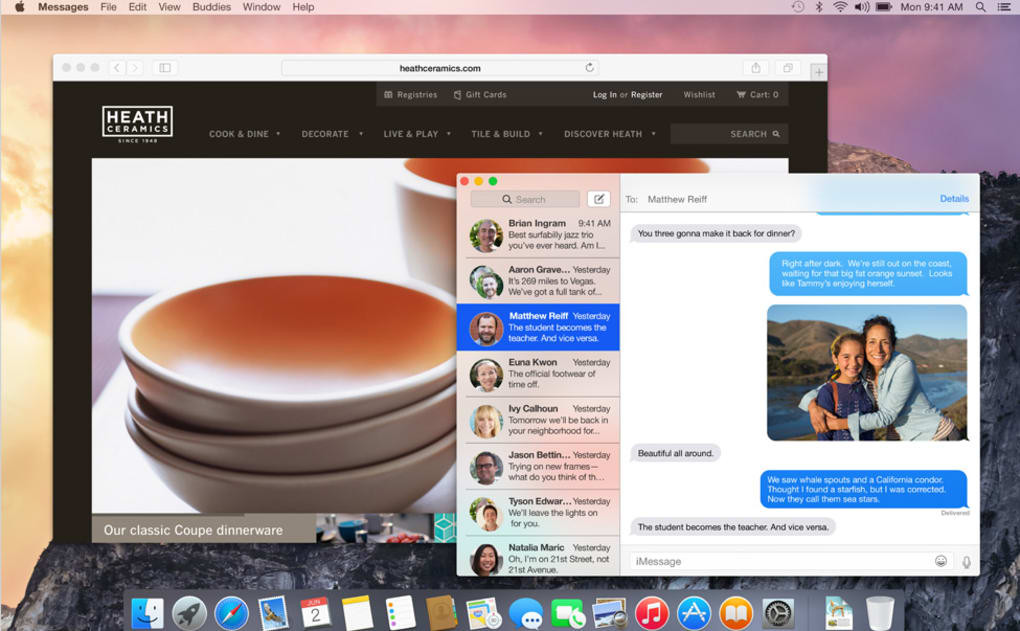Screen dimensions: 1020x631
Task: Click the Log In link
Action: [604, 94]
